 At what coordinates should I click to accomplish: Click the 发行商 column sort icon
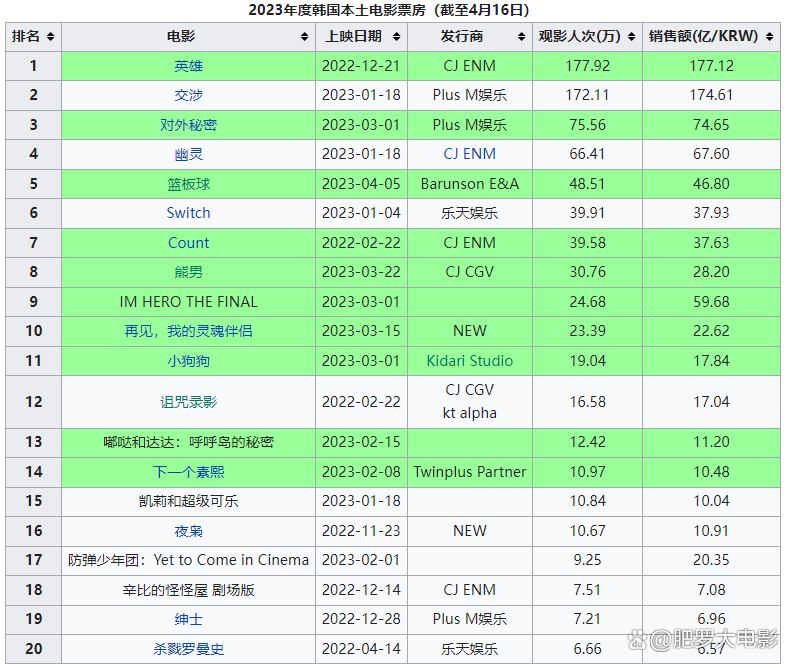coord(520,37)
